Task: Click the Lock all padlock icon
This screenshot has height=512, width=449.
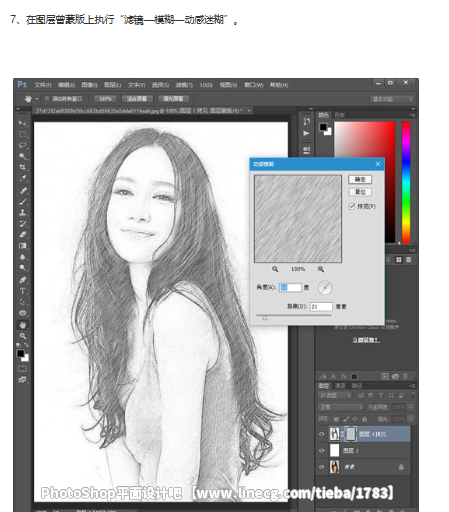Action: [x=364, y=419]
